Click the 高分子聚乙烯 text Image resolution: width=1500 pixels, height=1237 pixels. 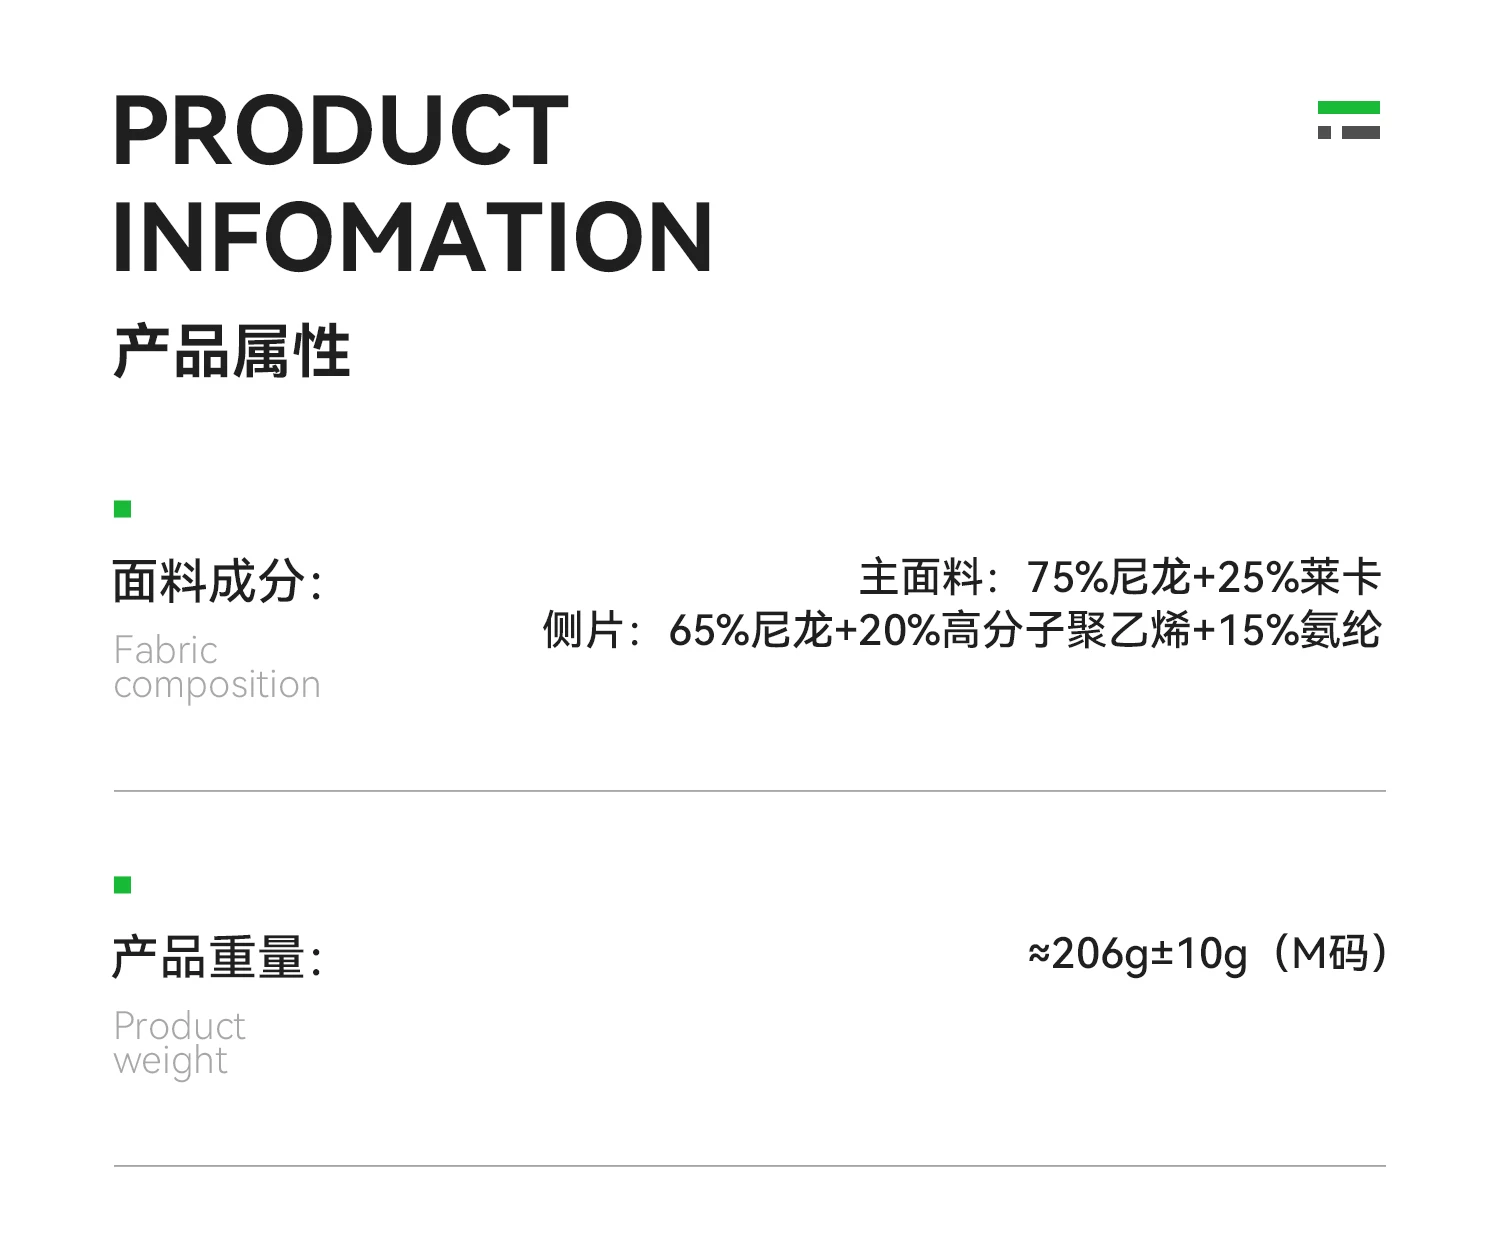click(x=1066, y=630)
